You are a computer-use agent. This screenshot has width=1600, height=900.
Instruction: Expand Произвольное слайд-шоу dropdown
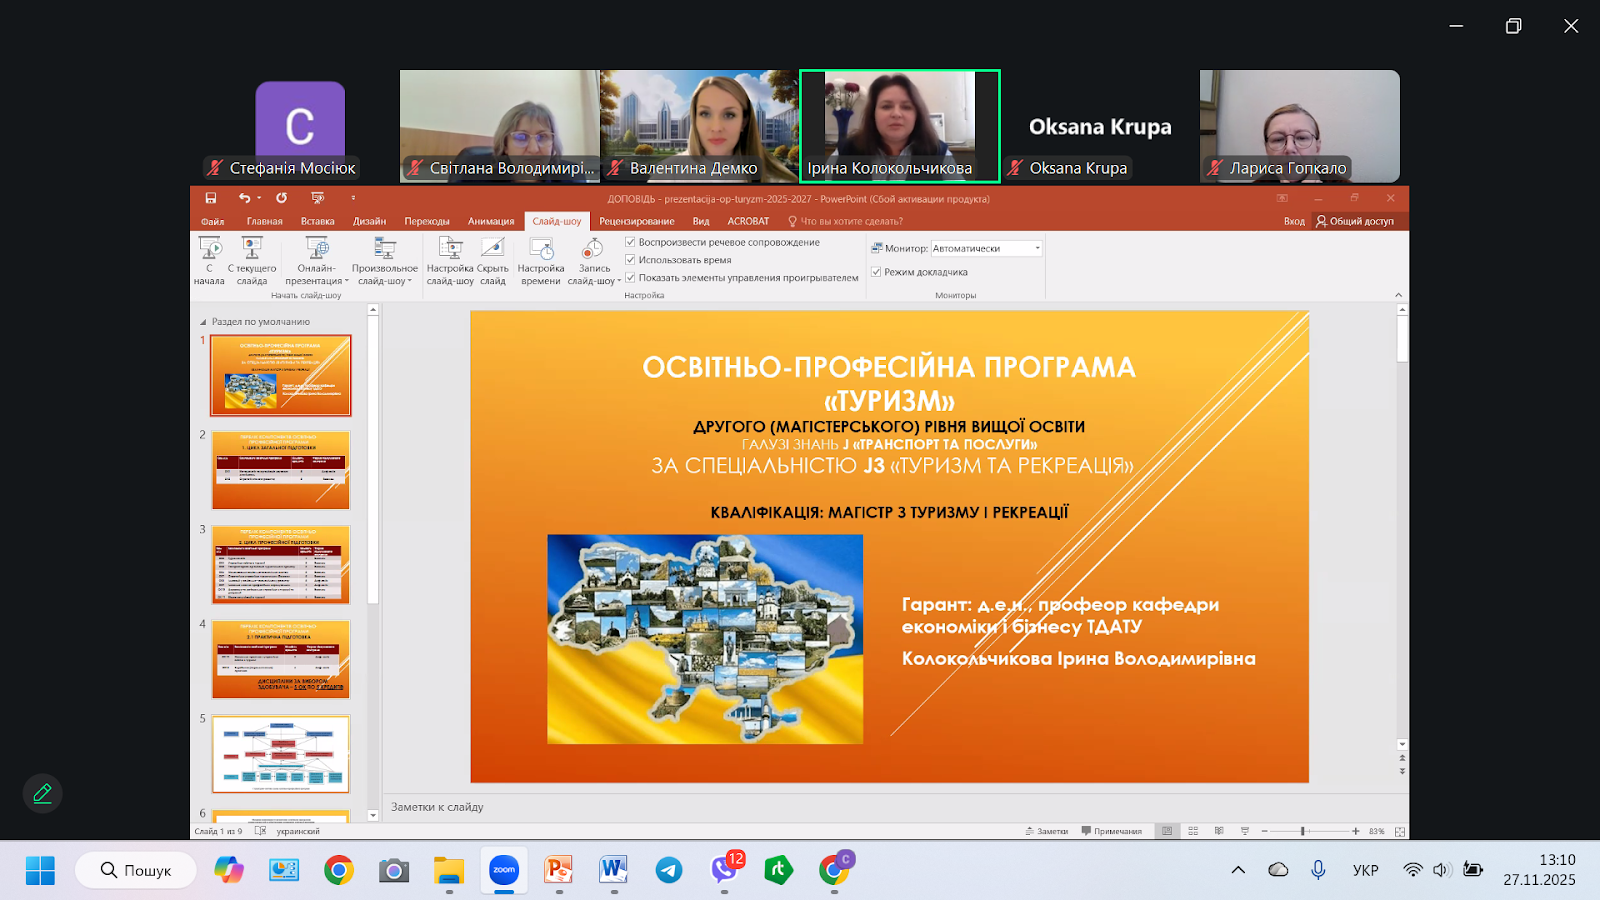pyautogui.click(x=385, y=274)
